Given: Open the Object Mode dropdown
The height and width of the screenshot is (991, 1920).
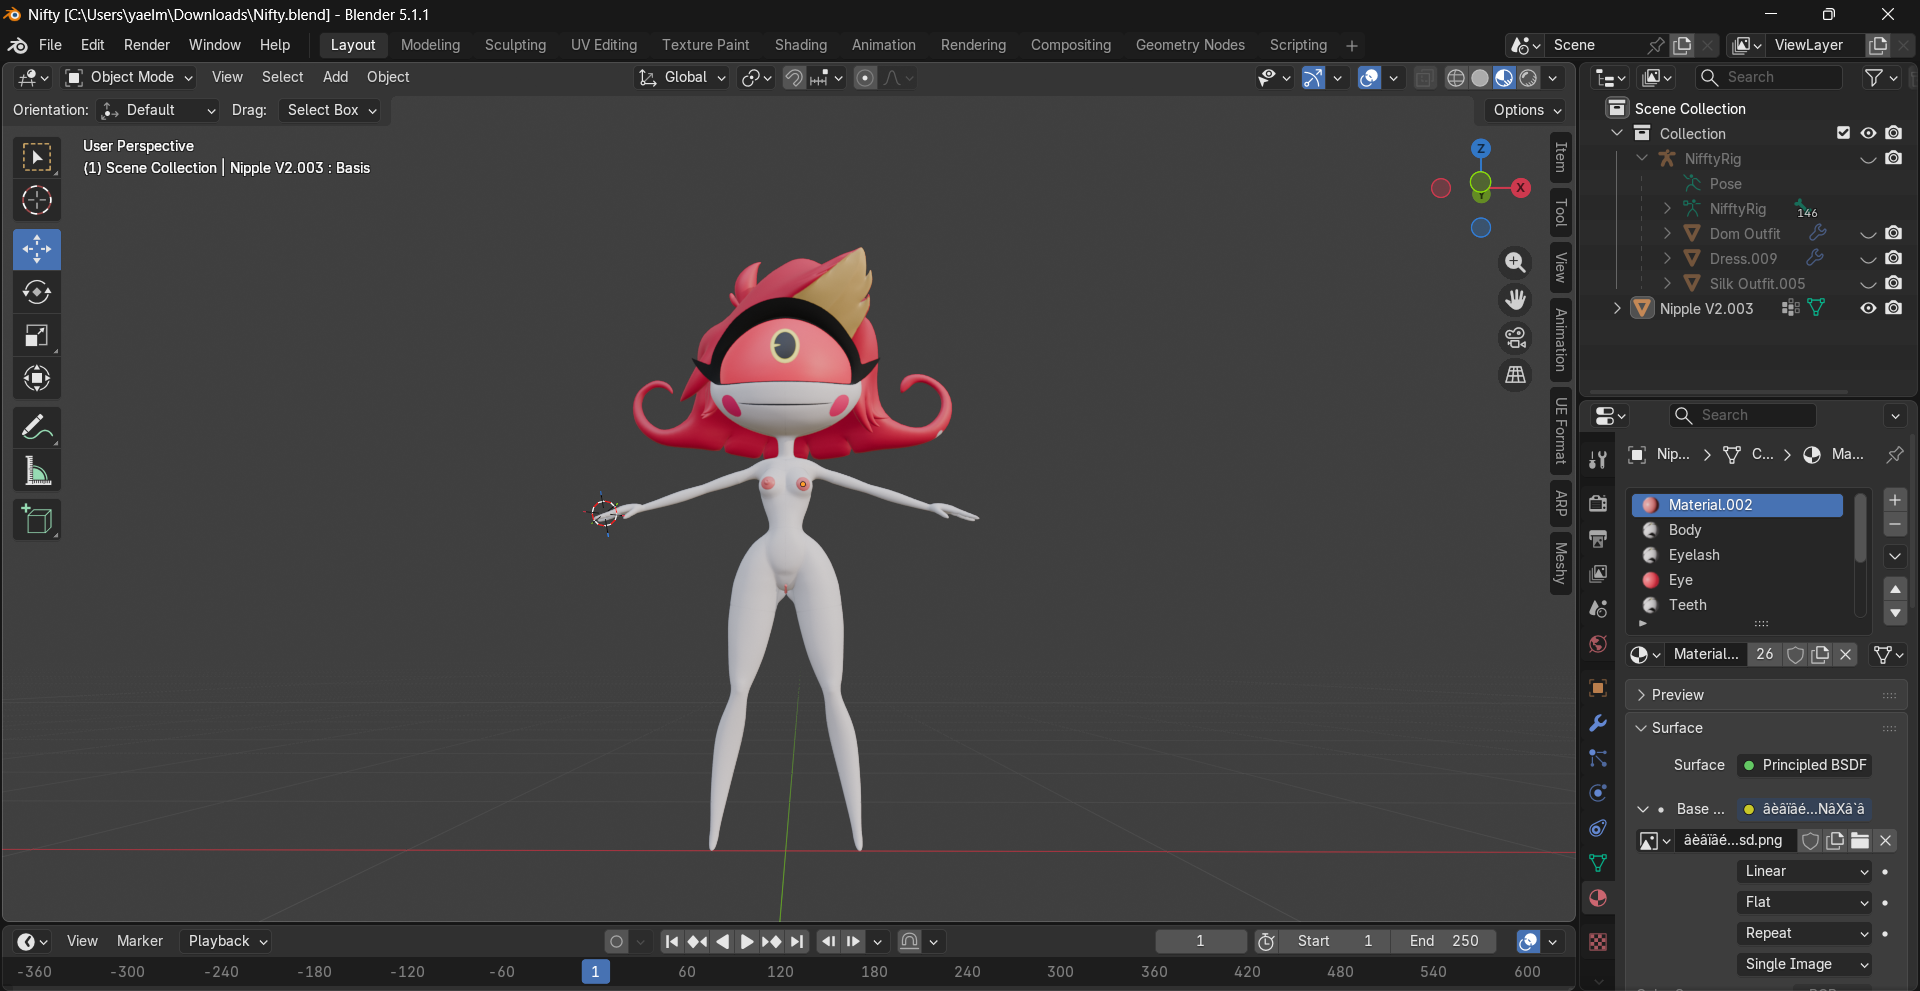Looking at the screenshot, I should point(129,77).
